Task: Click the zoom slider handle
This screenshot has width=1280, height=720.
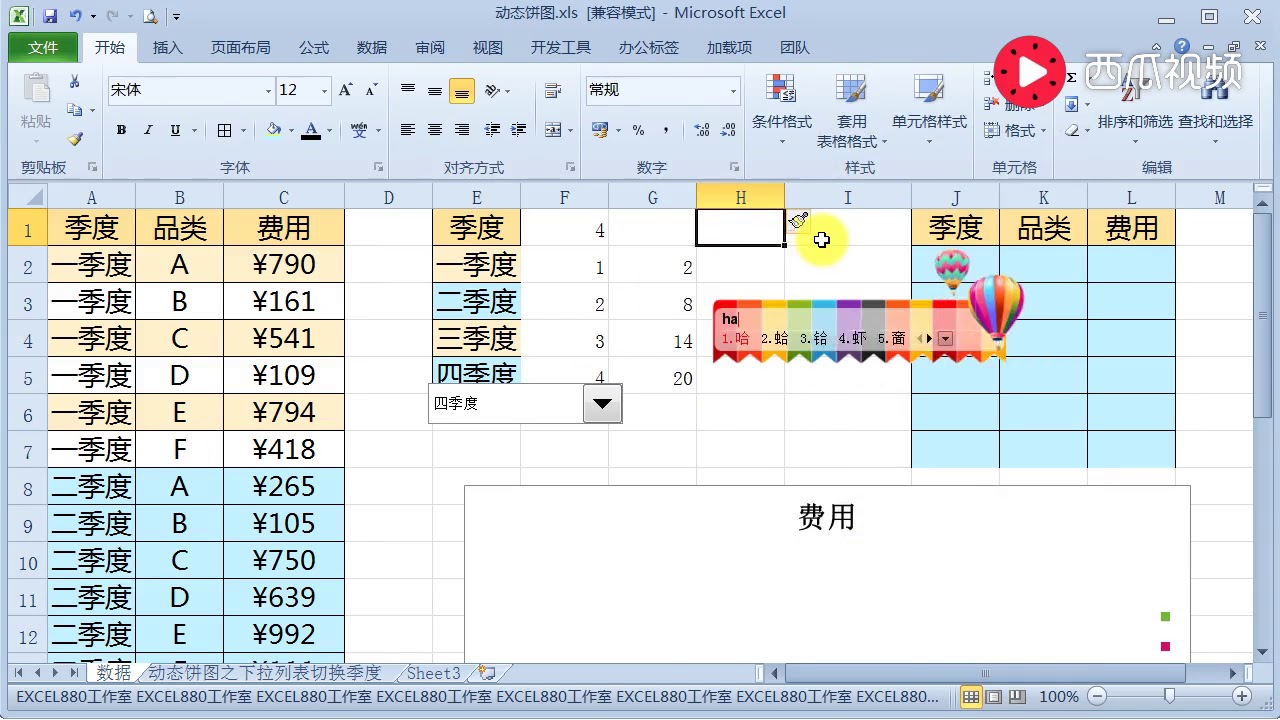Action: click(x=1170, y=696)
